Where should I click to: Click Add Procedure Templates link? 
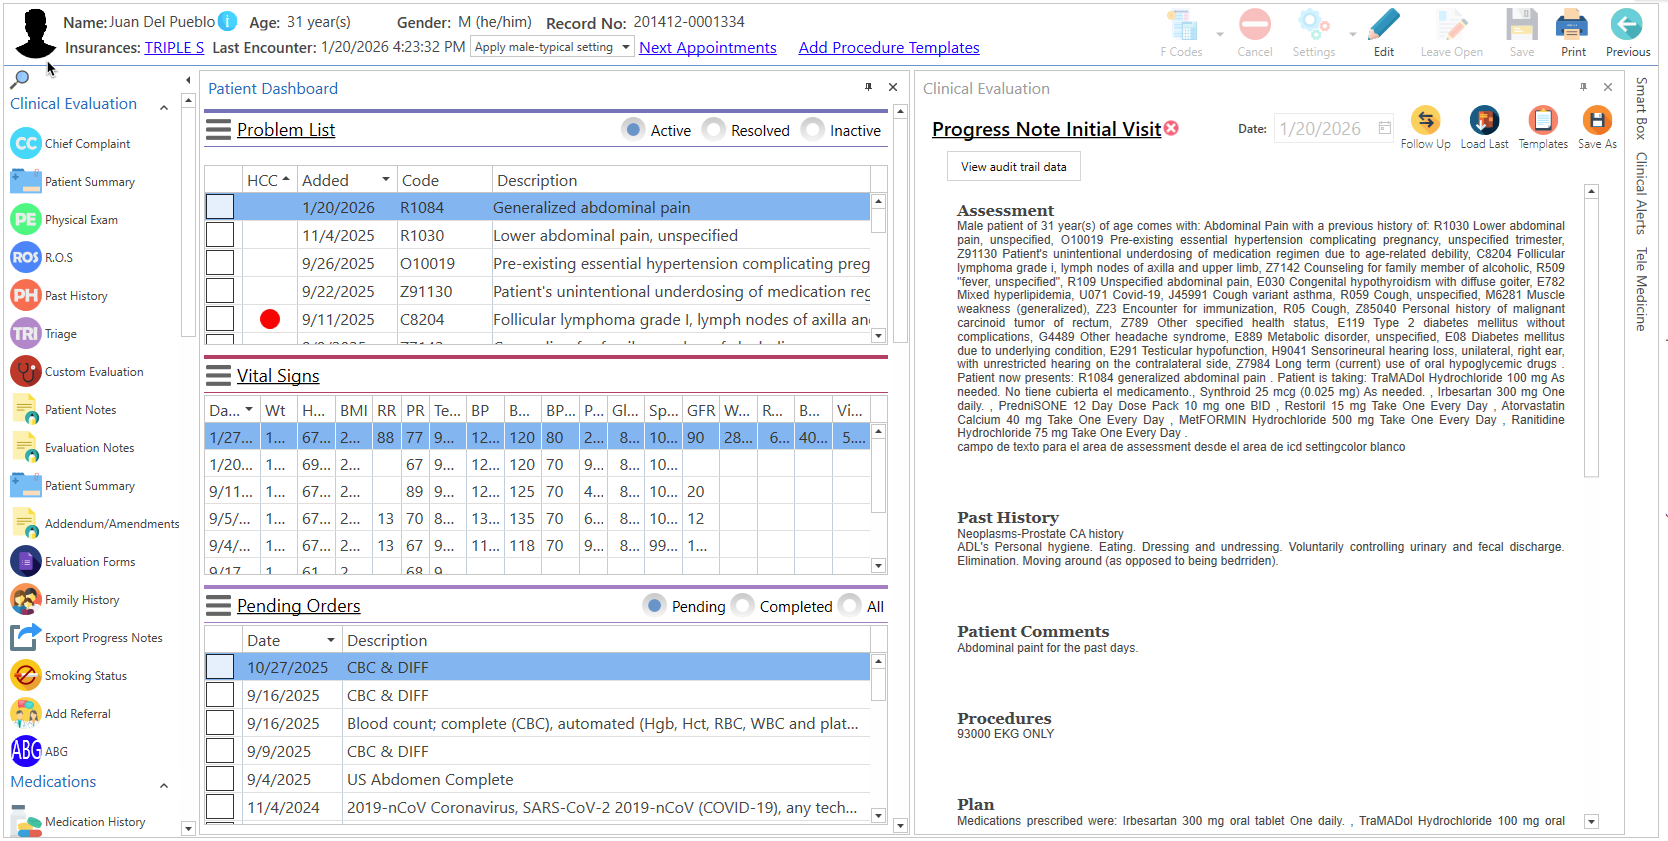coord(889,47)
